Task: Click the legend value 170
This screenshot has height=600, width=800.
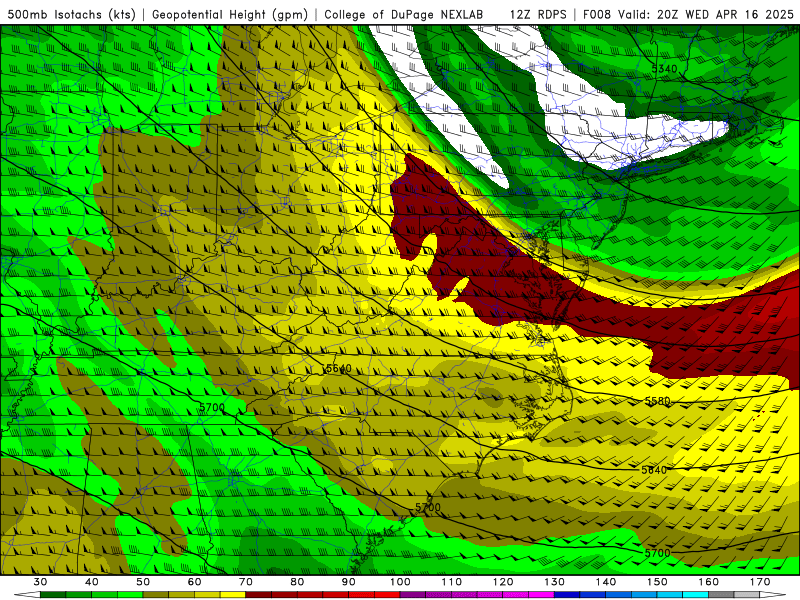Action: [x=760, y=582]
